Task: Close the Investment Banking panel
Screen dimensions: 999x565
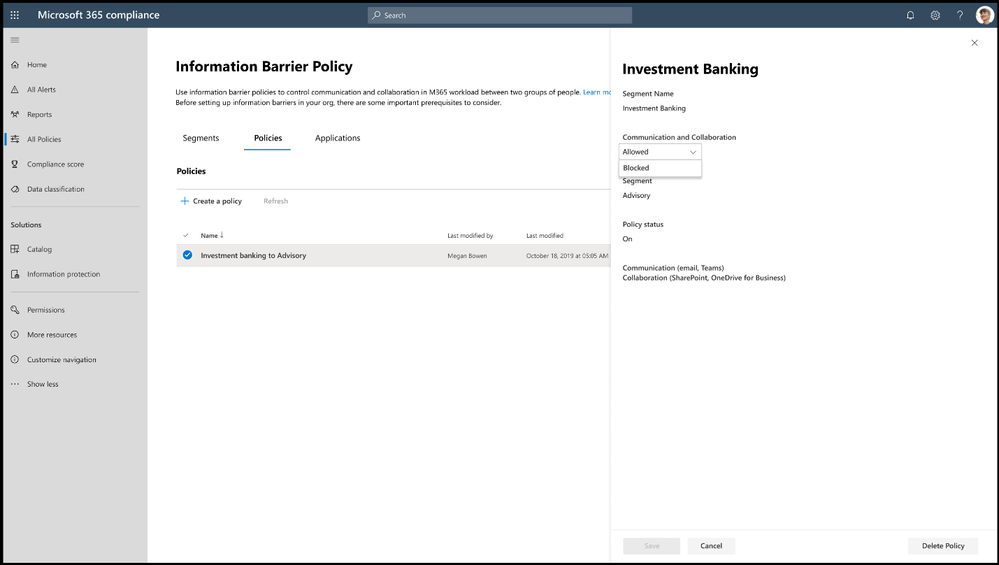Action: (x=974, y=43)
